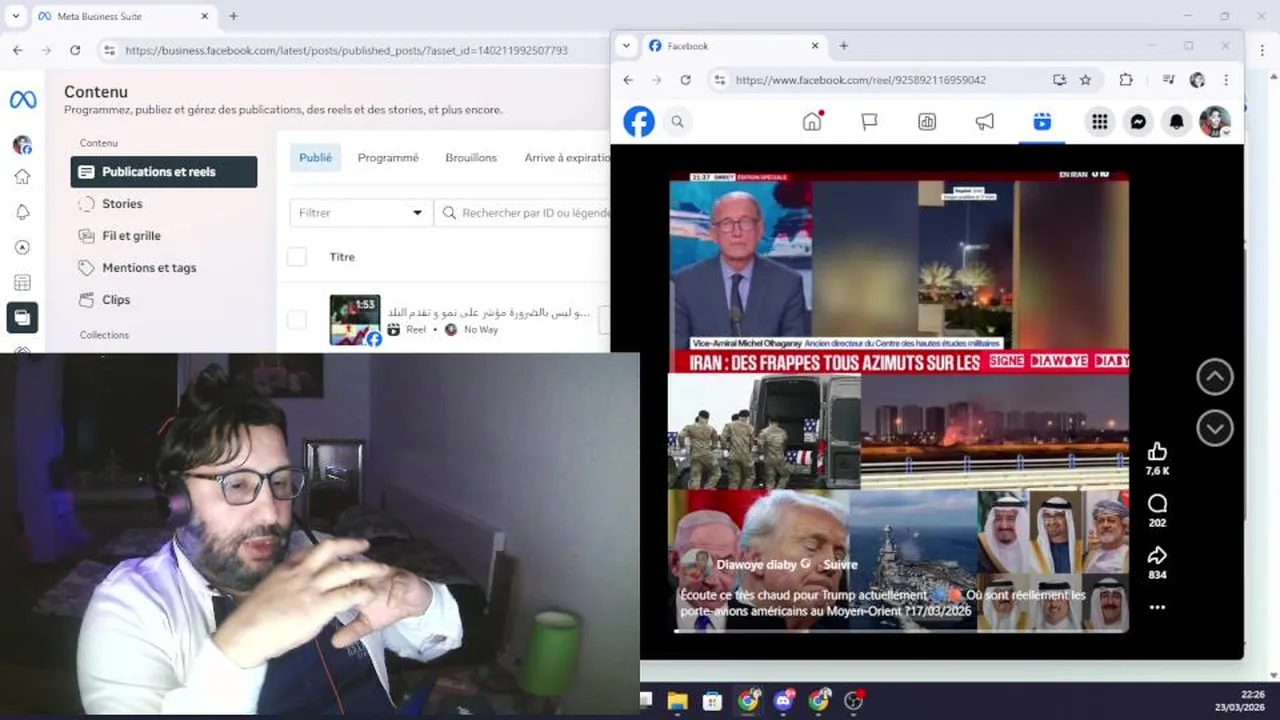
Task: Open Discord from the taskbar
Action: (x=784, y=700)
